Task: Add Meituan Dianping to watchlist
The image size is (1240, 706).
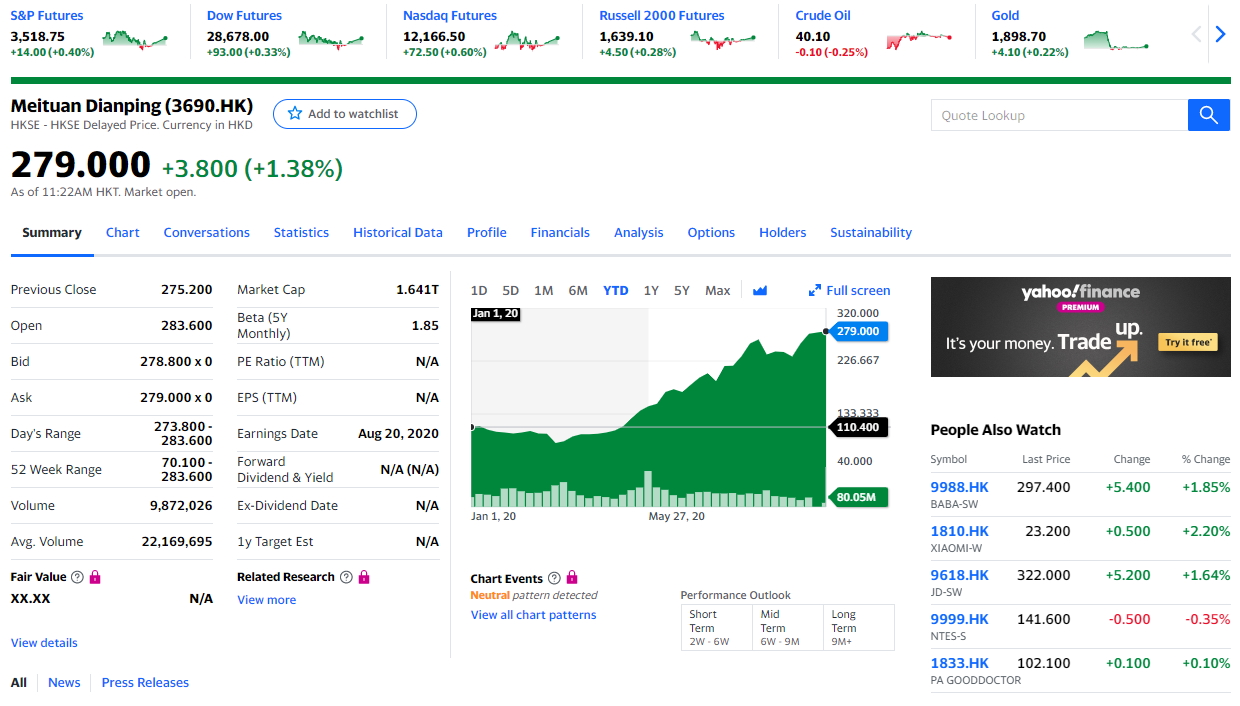Action: 344,114
